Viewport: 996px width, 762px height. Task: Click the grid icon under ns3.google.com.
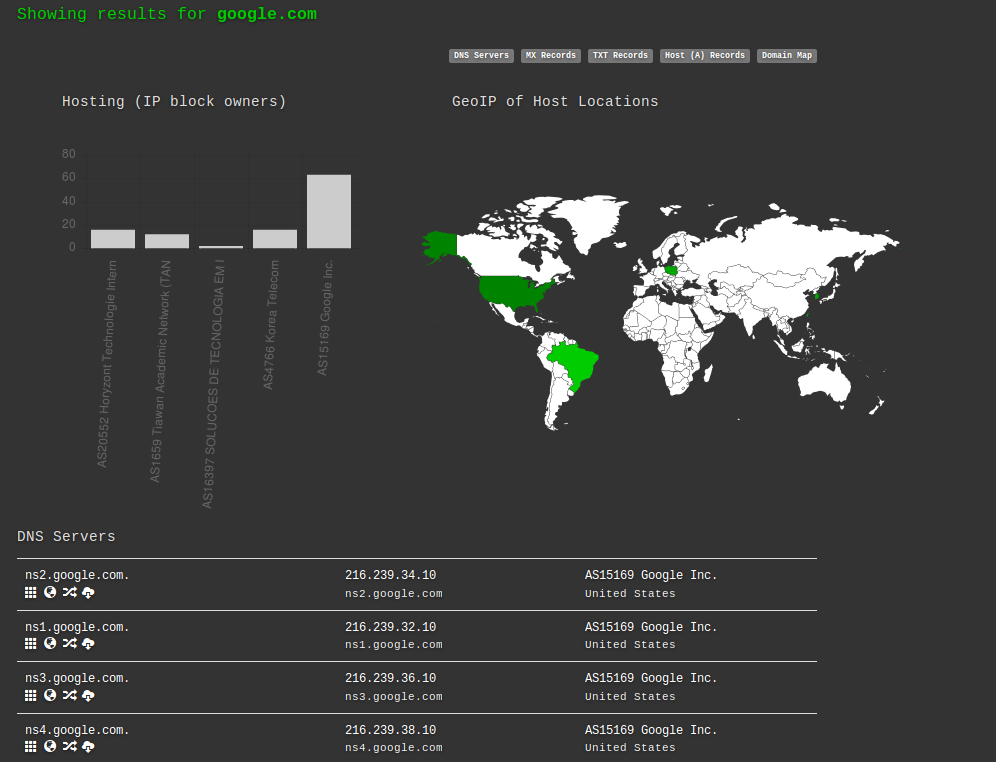[x=30, y=695]
